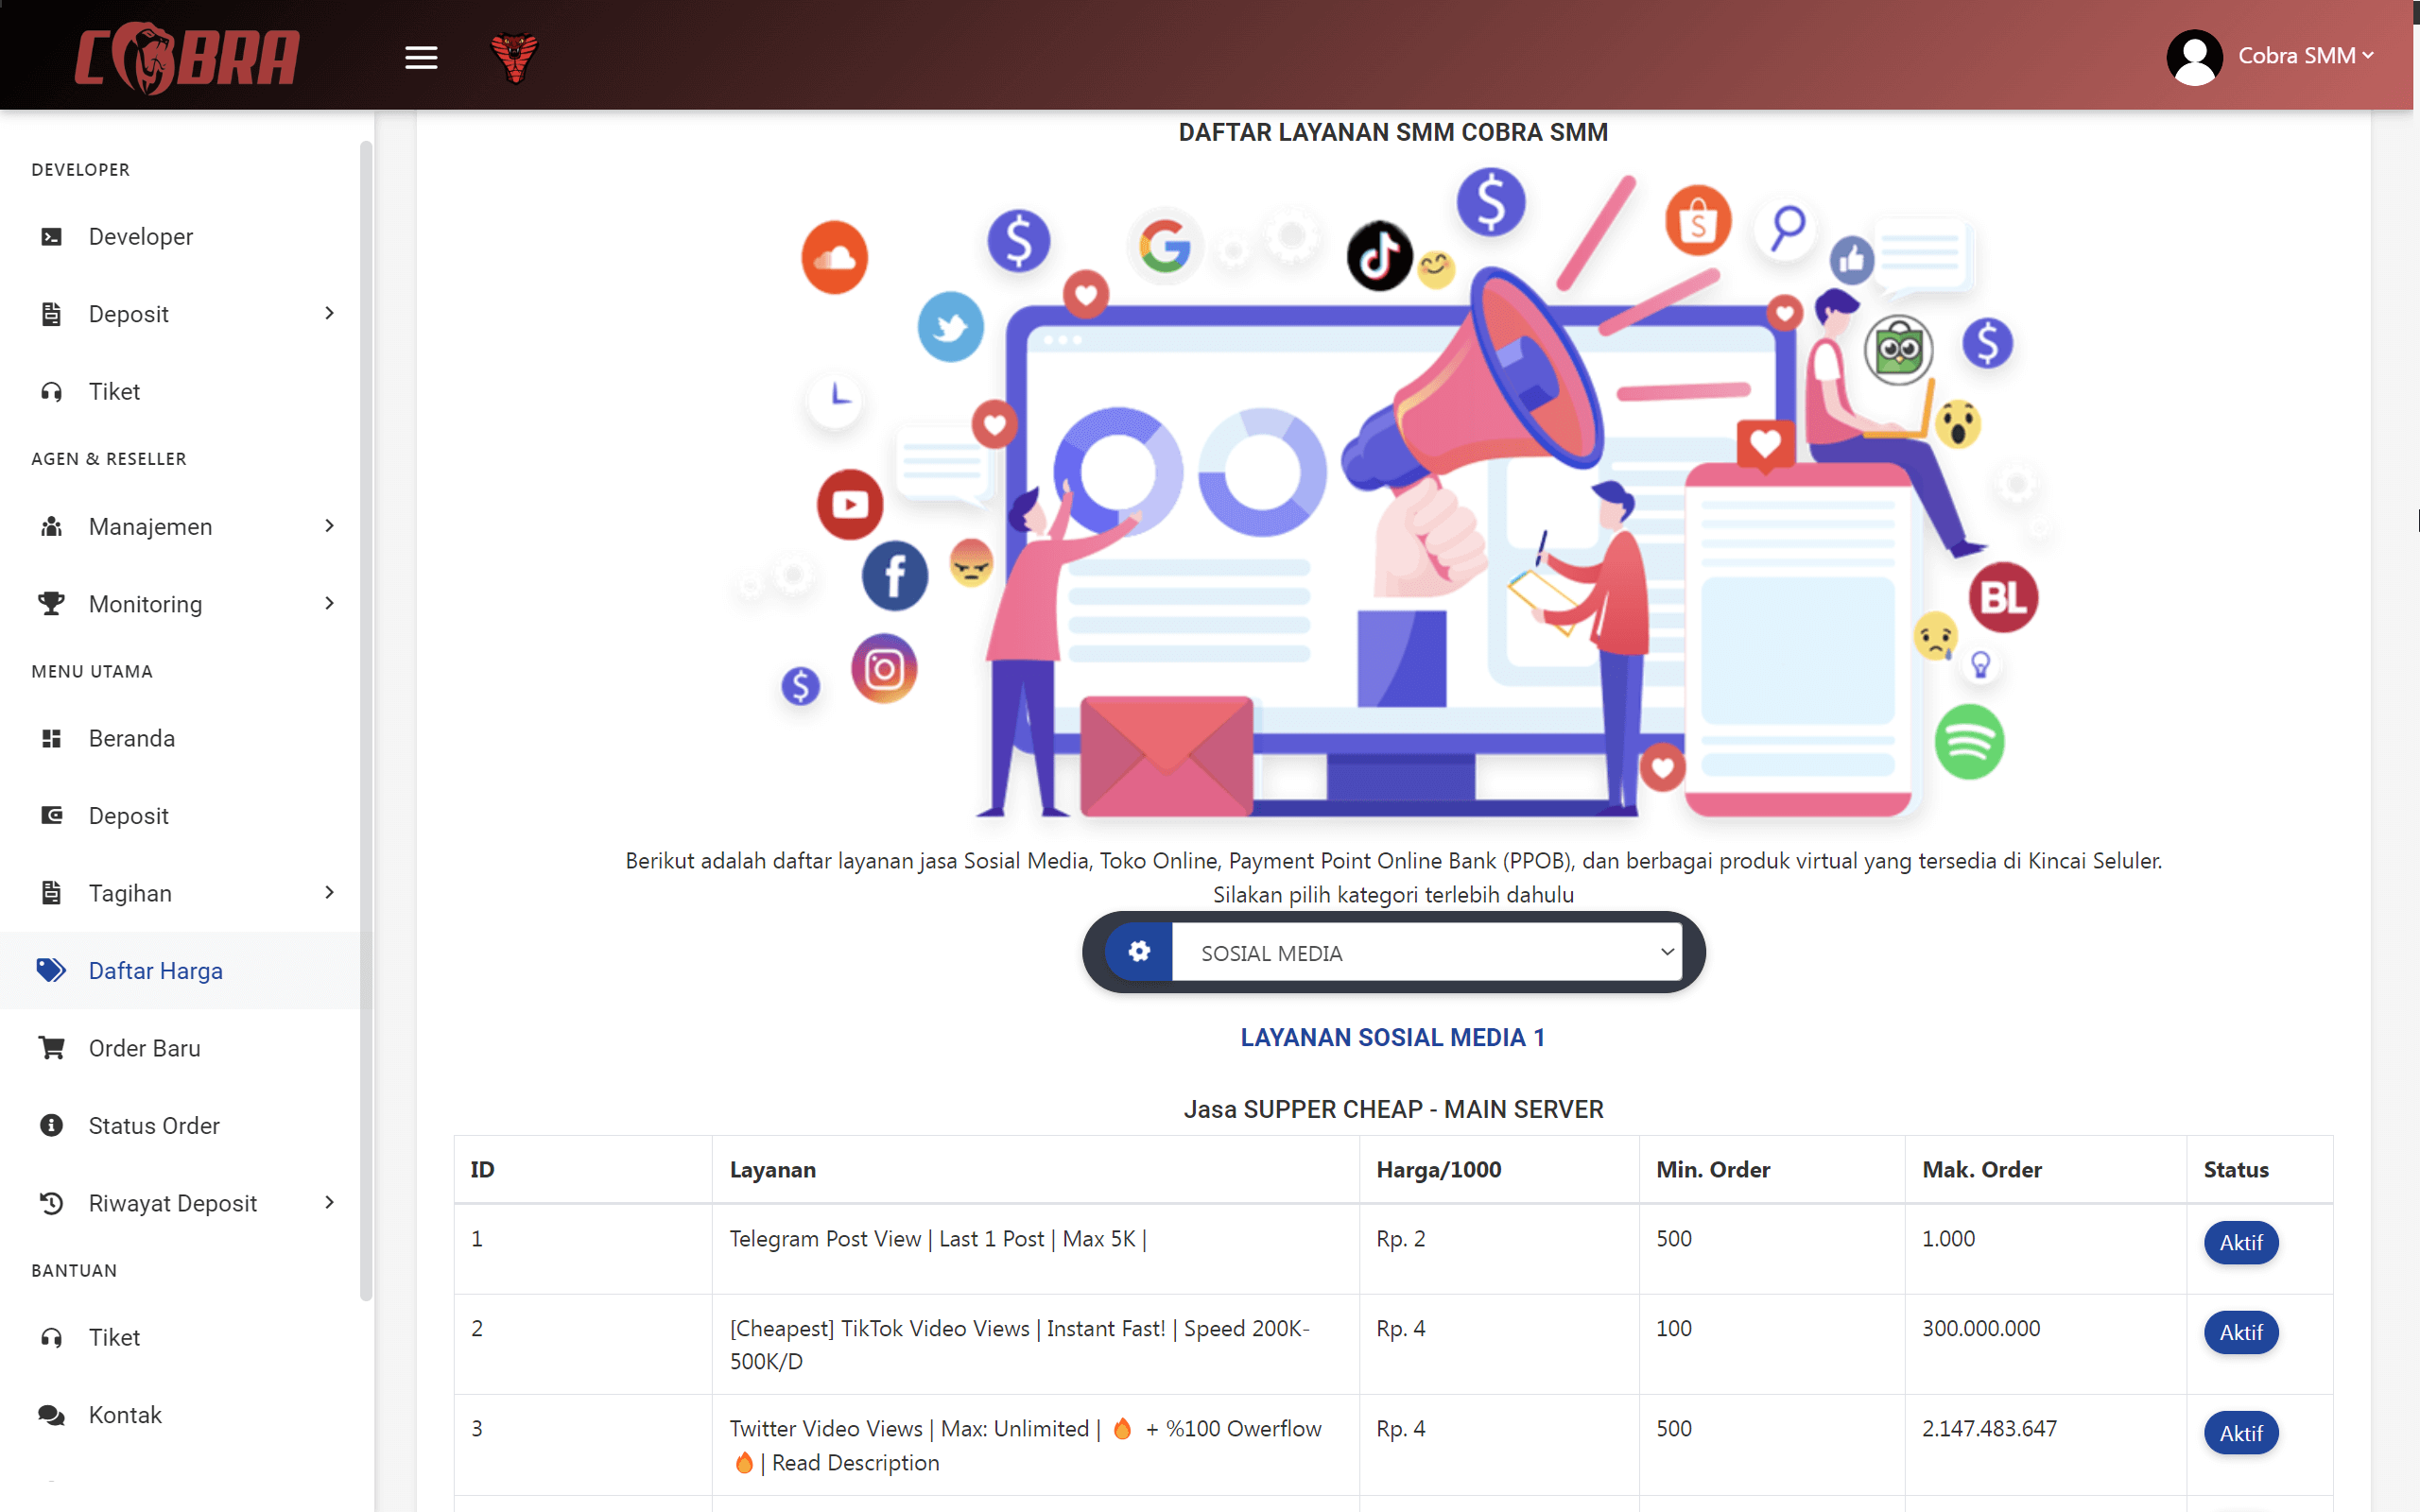
Task: Expand the Tagihan submenu arrow
Action: coord(329,893)
